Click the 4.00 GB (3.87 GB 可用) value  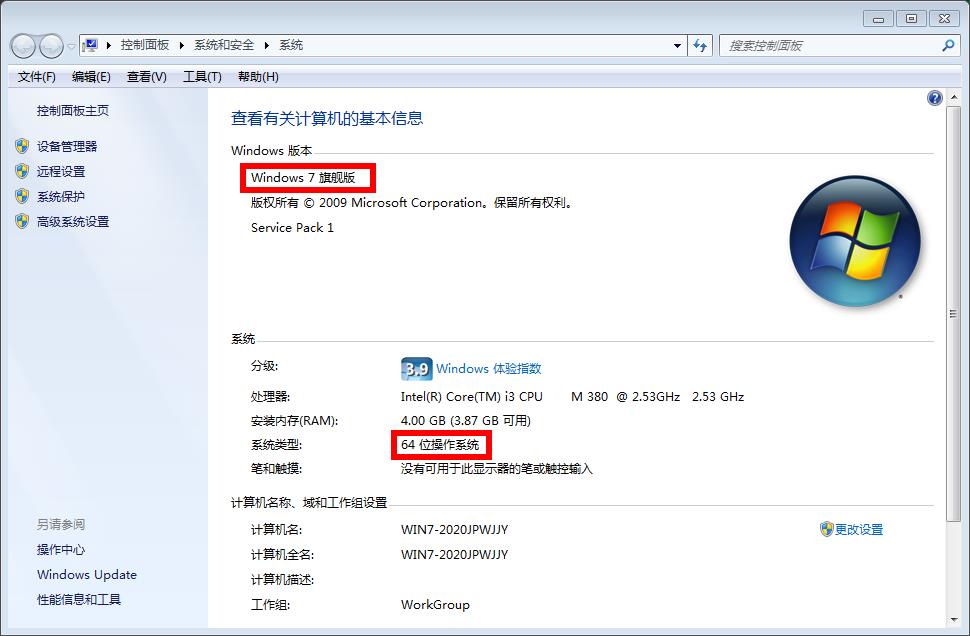(x=466, y=421)
